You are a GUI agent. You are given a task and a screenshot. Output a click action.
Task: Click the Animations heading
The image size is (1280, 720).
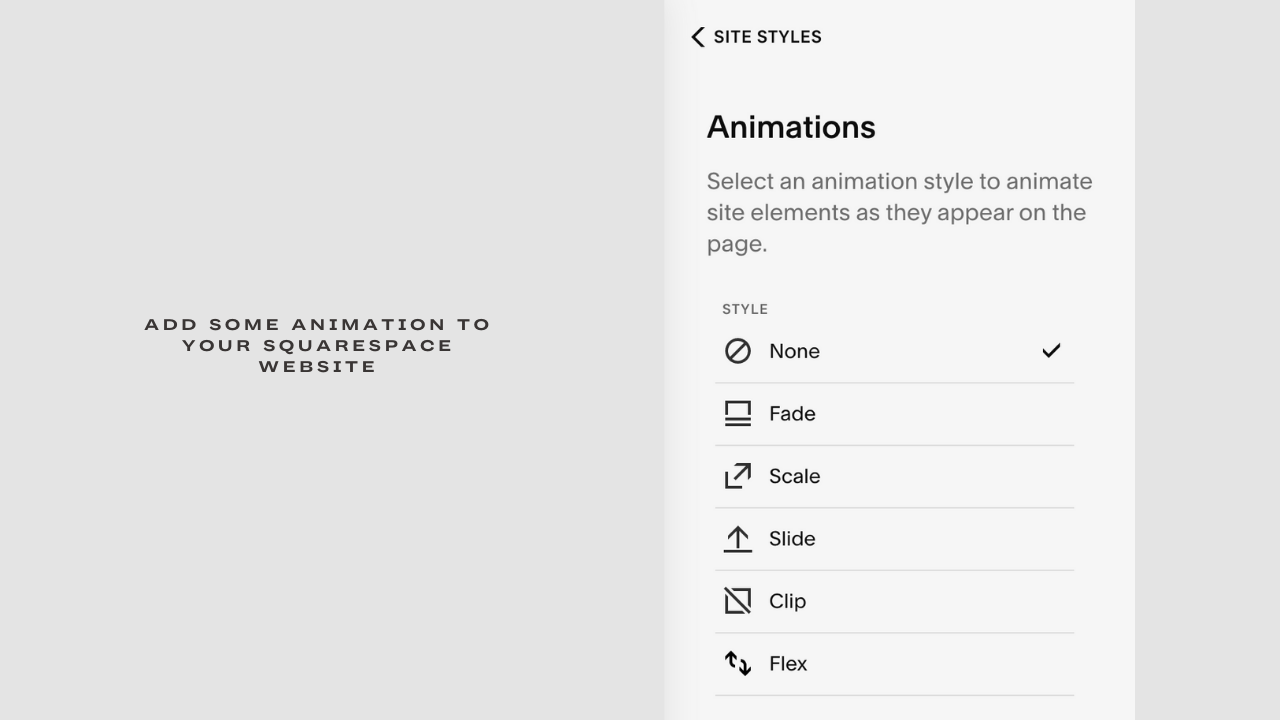pos(791,127)
